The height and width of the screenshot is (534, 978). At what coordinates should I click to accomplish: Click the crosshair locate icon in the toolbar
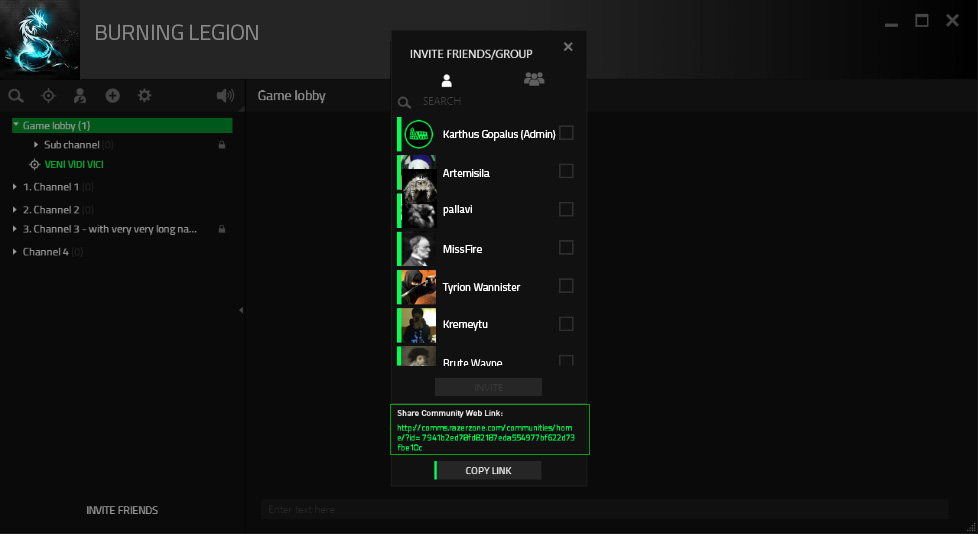pos(48,96)
